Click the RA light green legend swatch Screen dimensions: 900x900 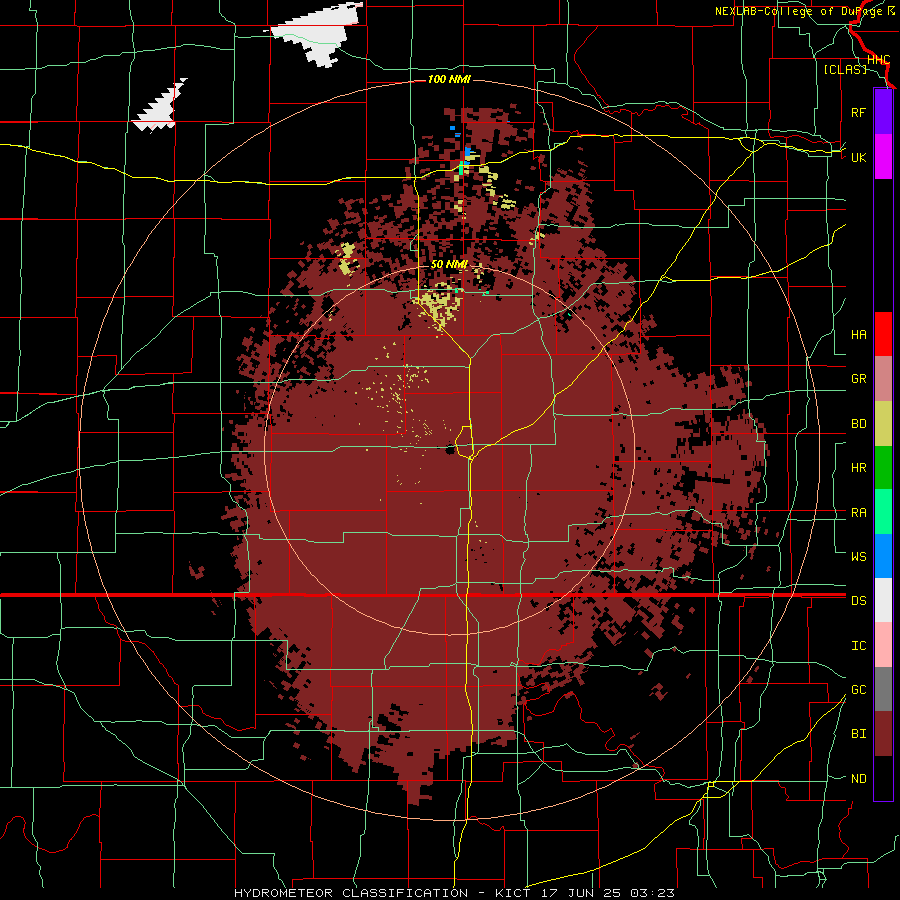[x=883, y=512]
